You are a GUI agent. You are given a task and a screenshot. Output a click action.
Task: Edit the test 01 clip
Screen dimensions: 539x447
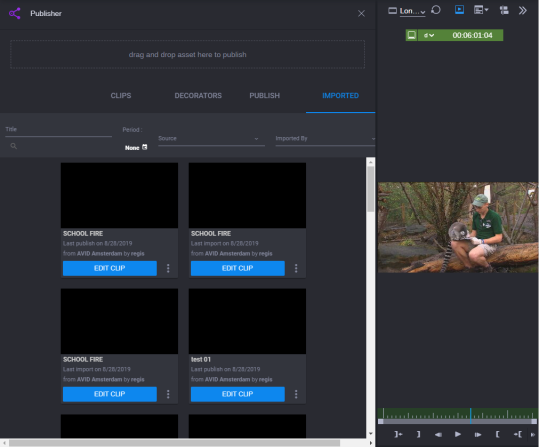[238, 394]
